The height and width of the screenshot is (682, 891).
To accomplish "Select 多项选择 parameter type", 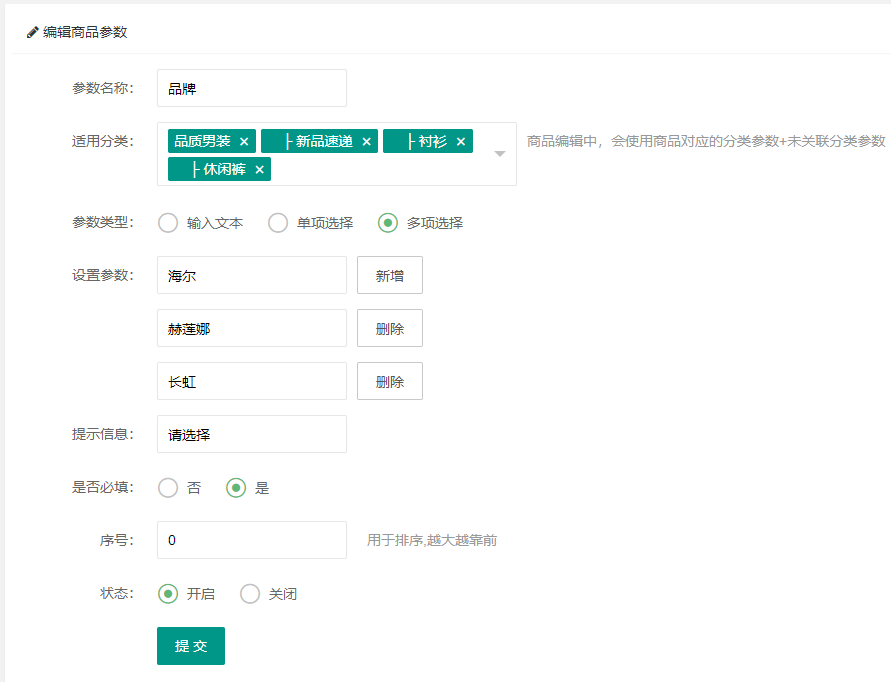I will tap(388, 223).
